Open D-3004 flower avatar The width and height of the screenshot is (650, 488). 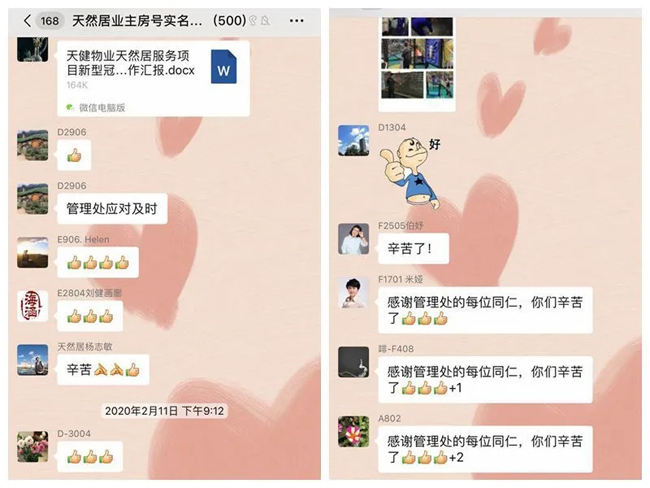click(x=32, y=447)
